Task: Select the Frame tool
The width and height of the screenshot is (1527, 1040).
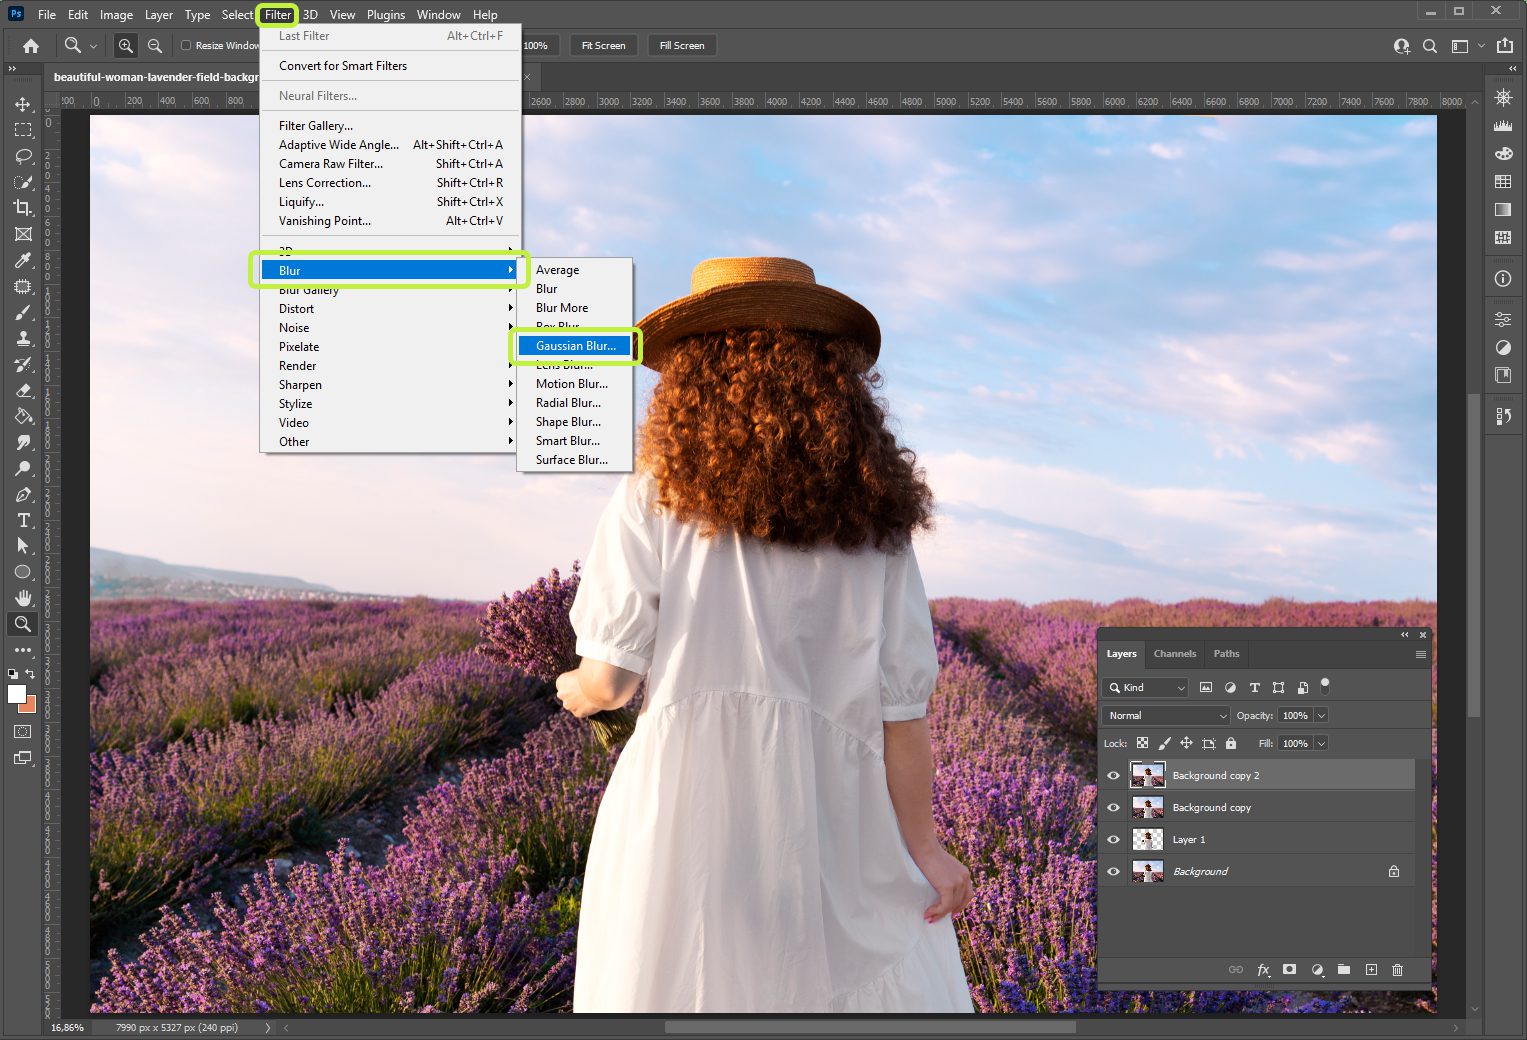Action: pyautogui.click(x=23, y=234)
